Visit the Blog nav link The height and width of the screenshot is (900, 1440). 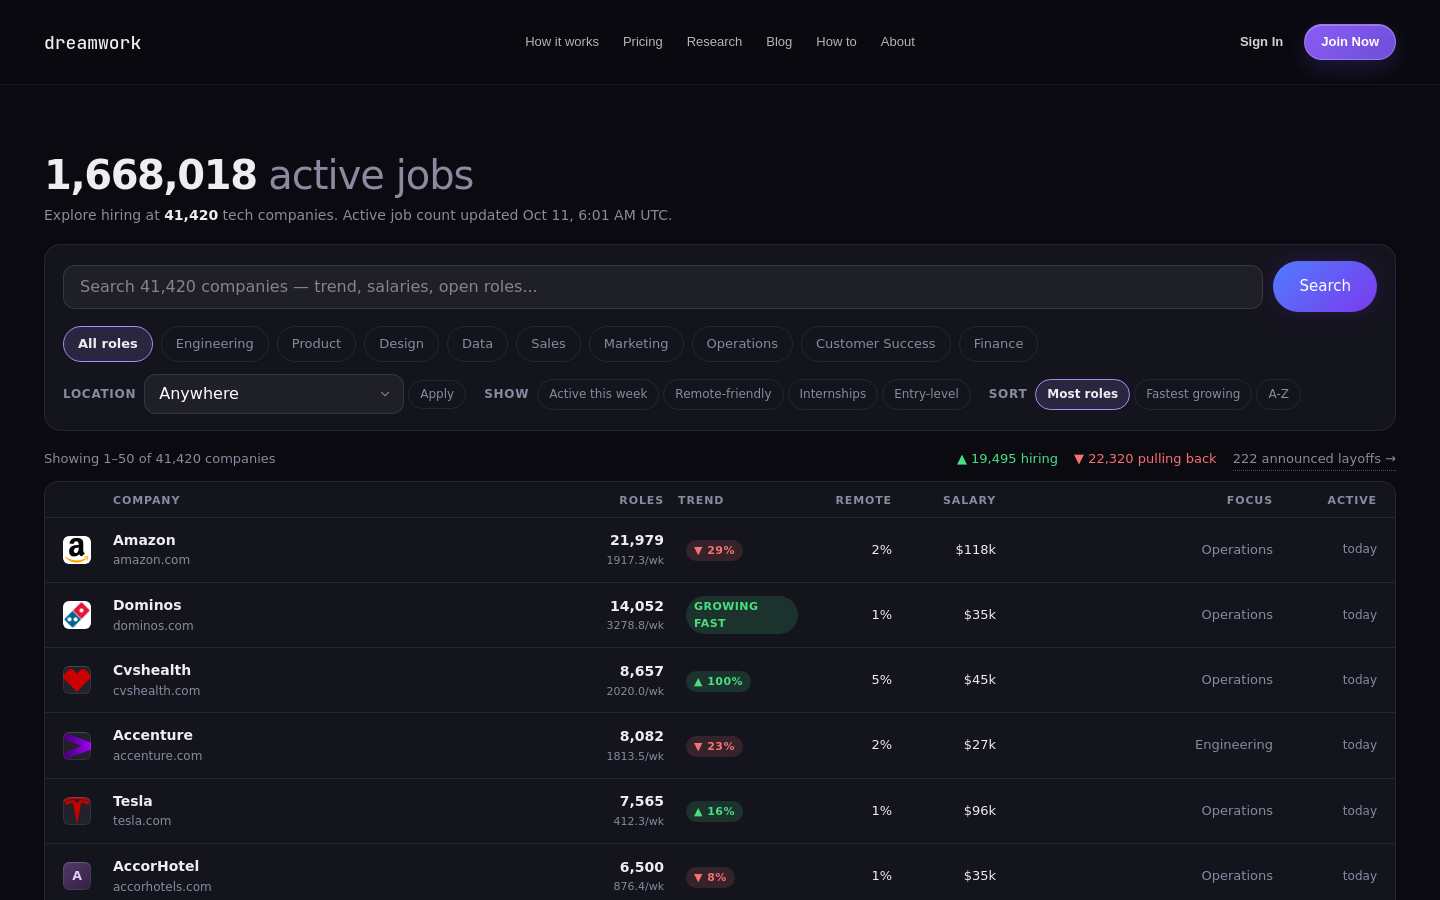pos(779,42)
